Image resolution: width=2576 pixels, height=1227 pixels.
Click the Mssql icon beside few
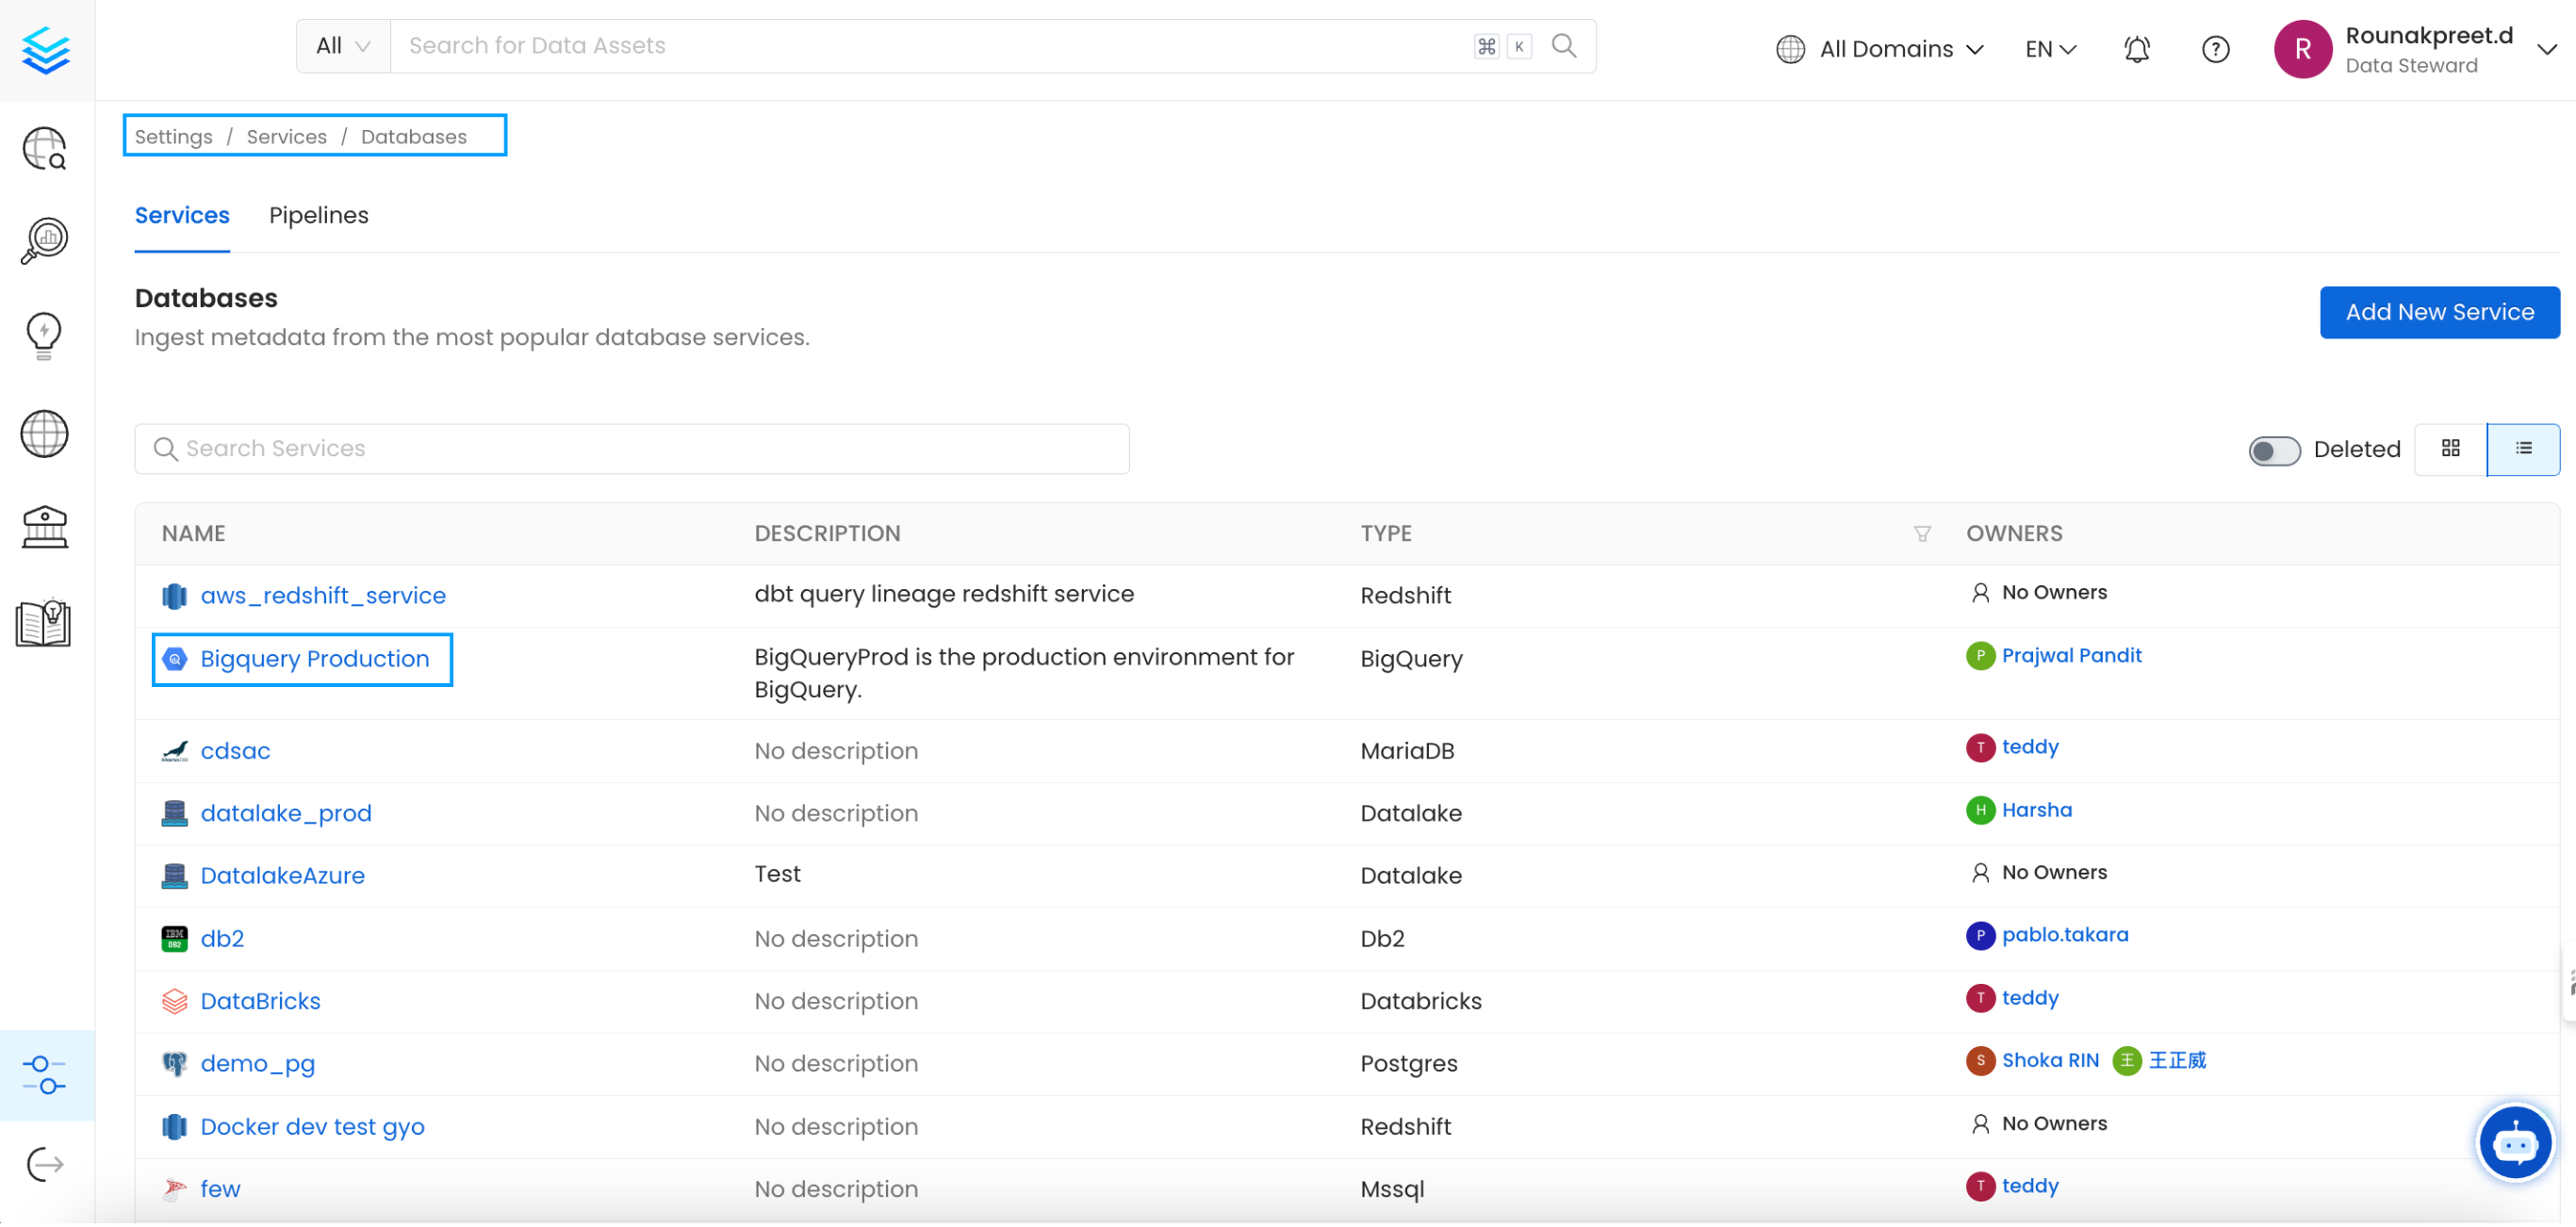pyautogui.click(x=175, y=1191)
